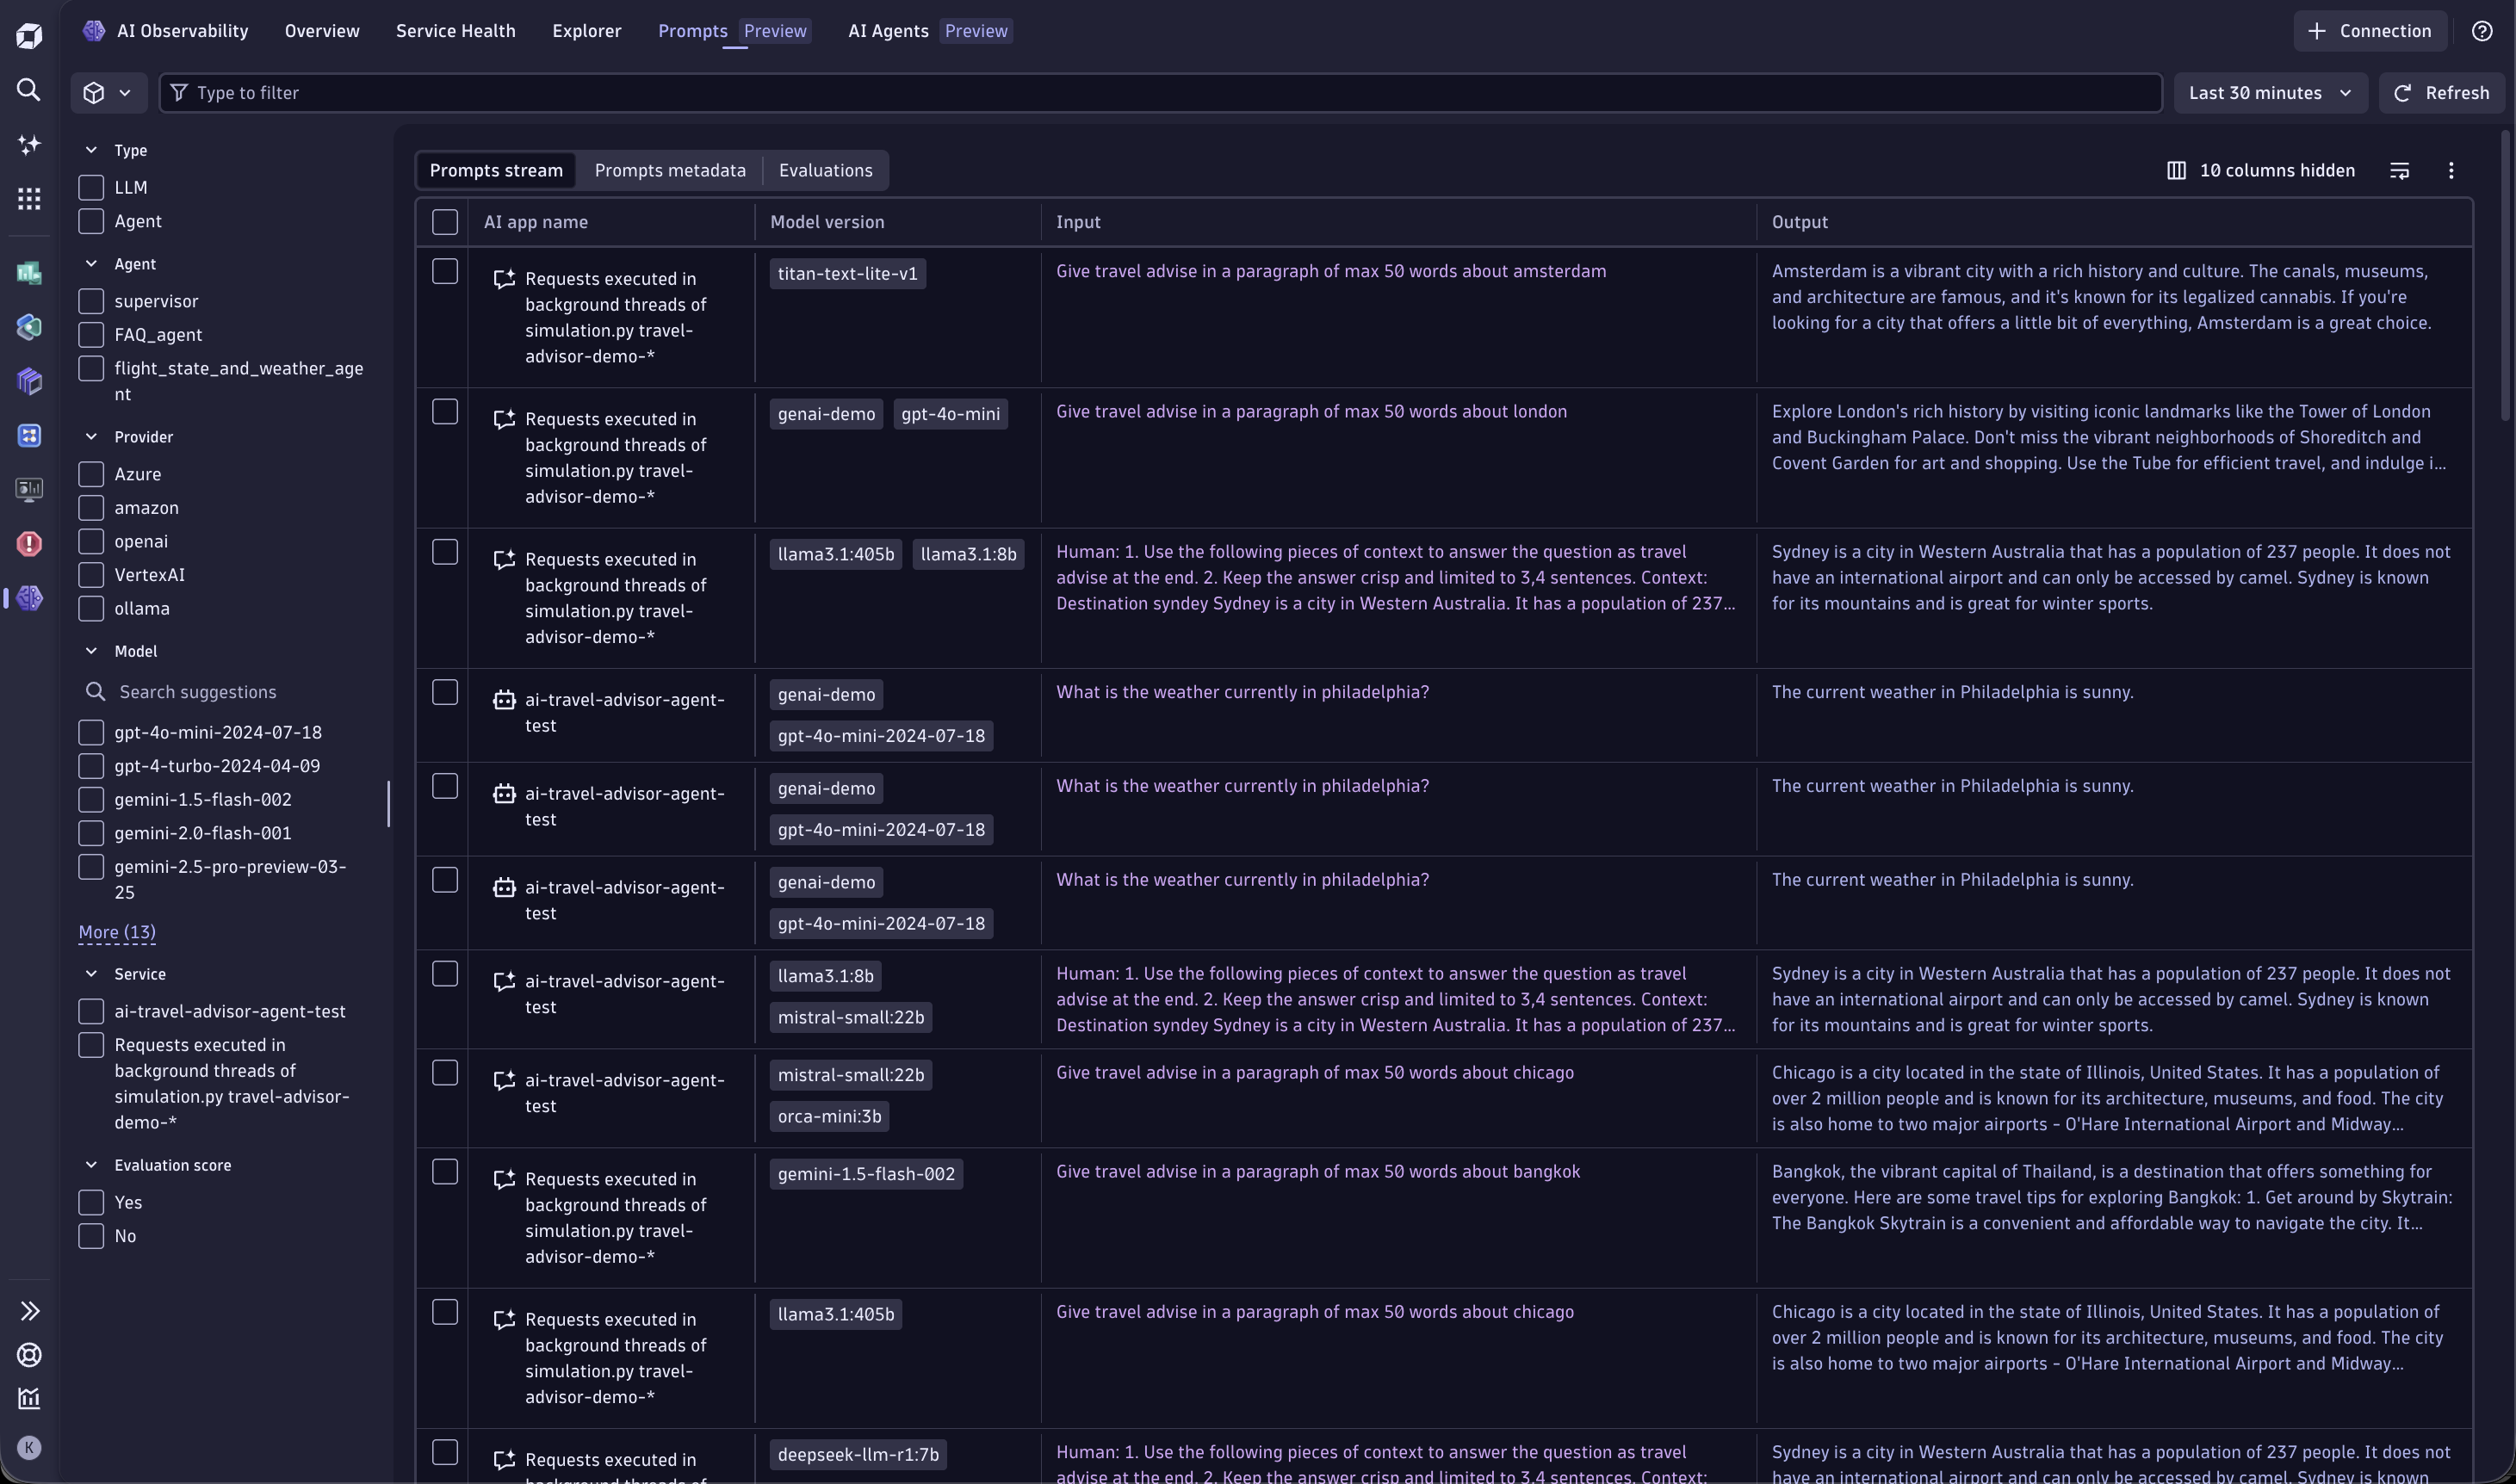The width and height of the screenshot is (2516, 1484).
Task: Click agent robot icon in first philadelphia row
Action: coord(504,700)
